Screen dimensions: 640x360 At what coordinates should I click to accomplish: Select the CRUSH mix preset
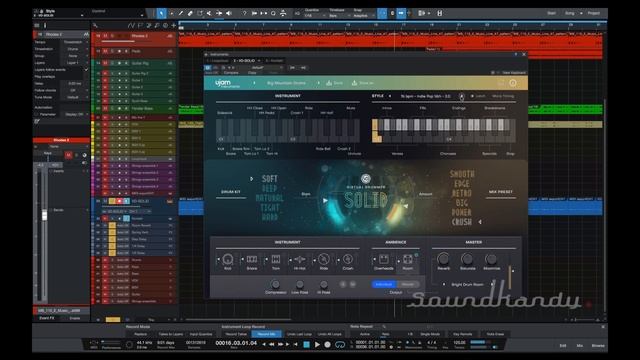click(x=462, y=222)
